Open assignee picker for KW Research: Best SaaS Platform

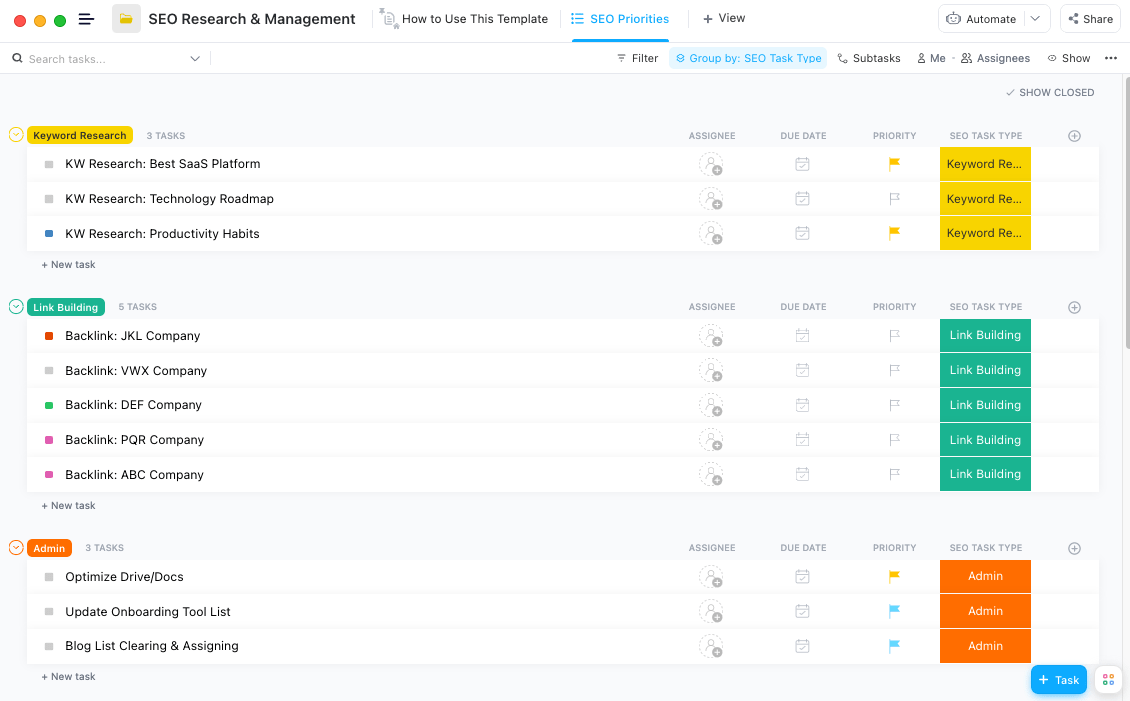point(711,165)
